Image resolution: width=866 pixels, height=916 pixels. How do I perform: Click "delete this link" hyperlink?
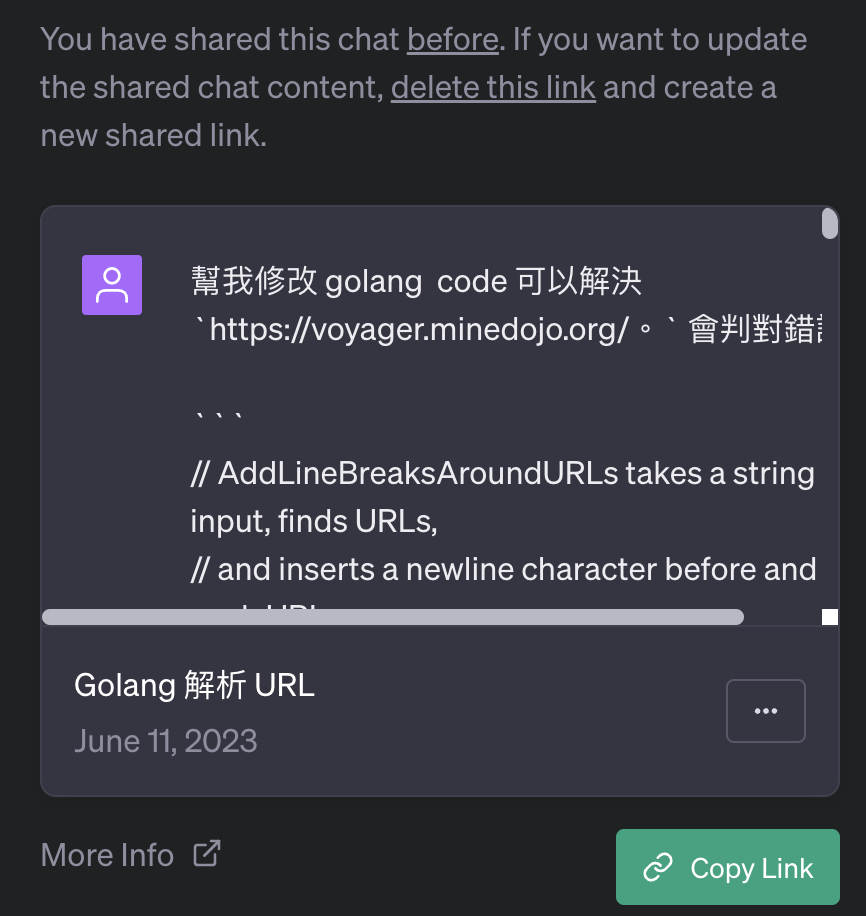493,88
